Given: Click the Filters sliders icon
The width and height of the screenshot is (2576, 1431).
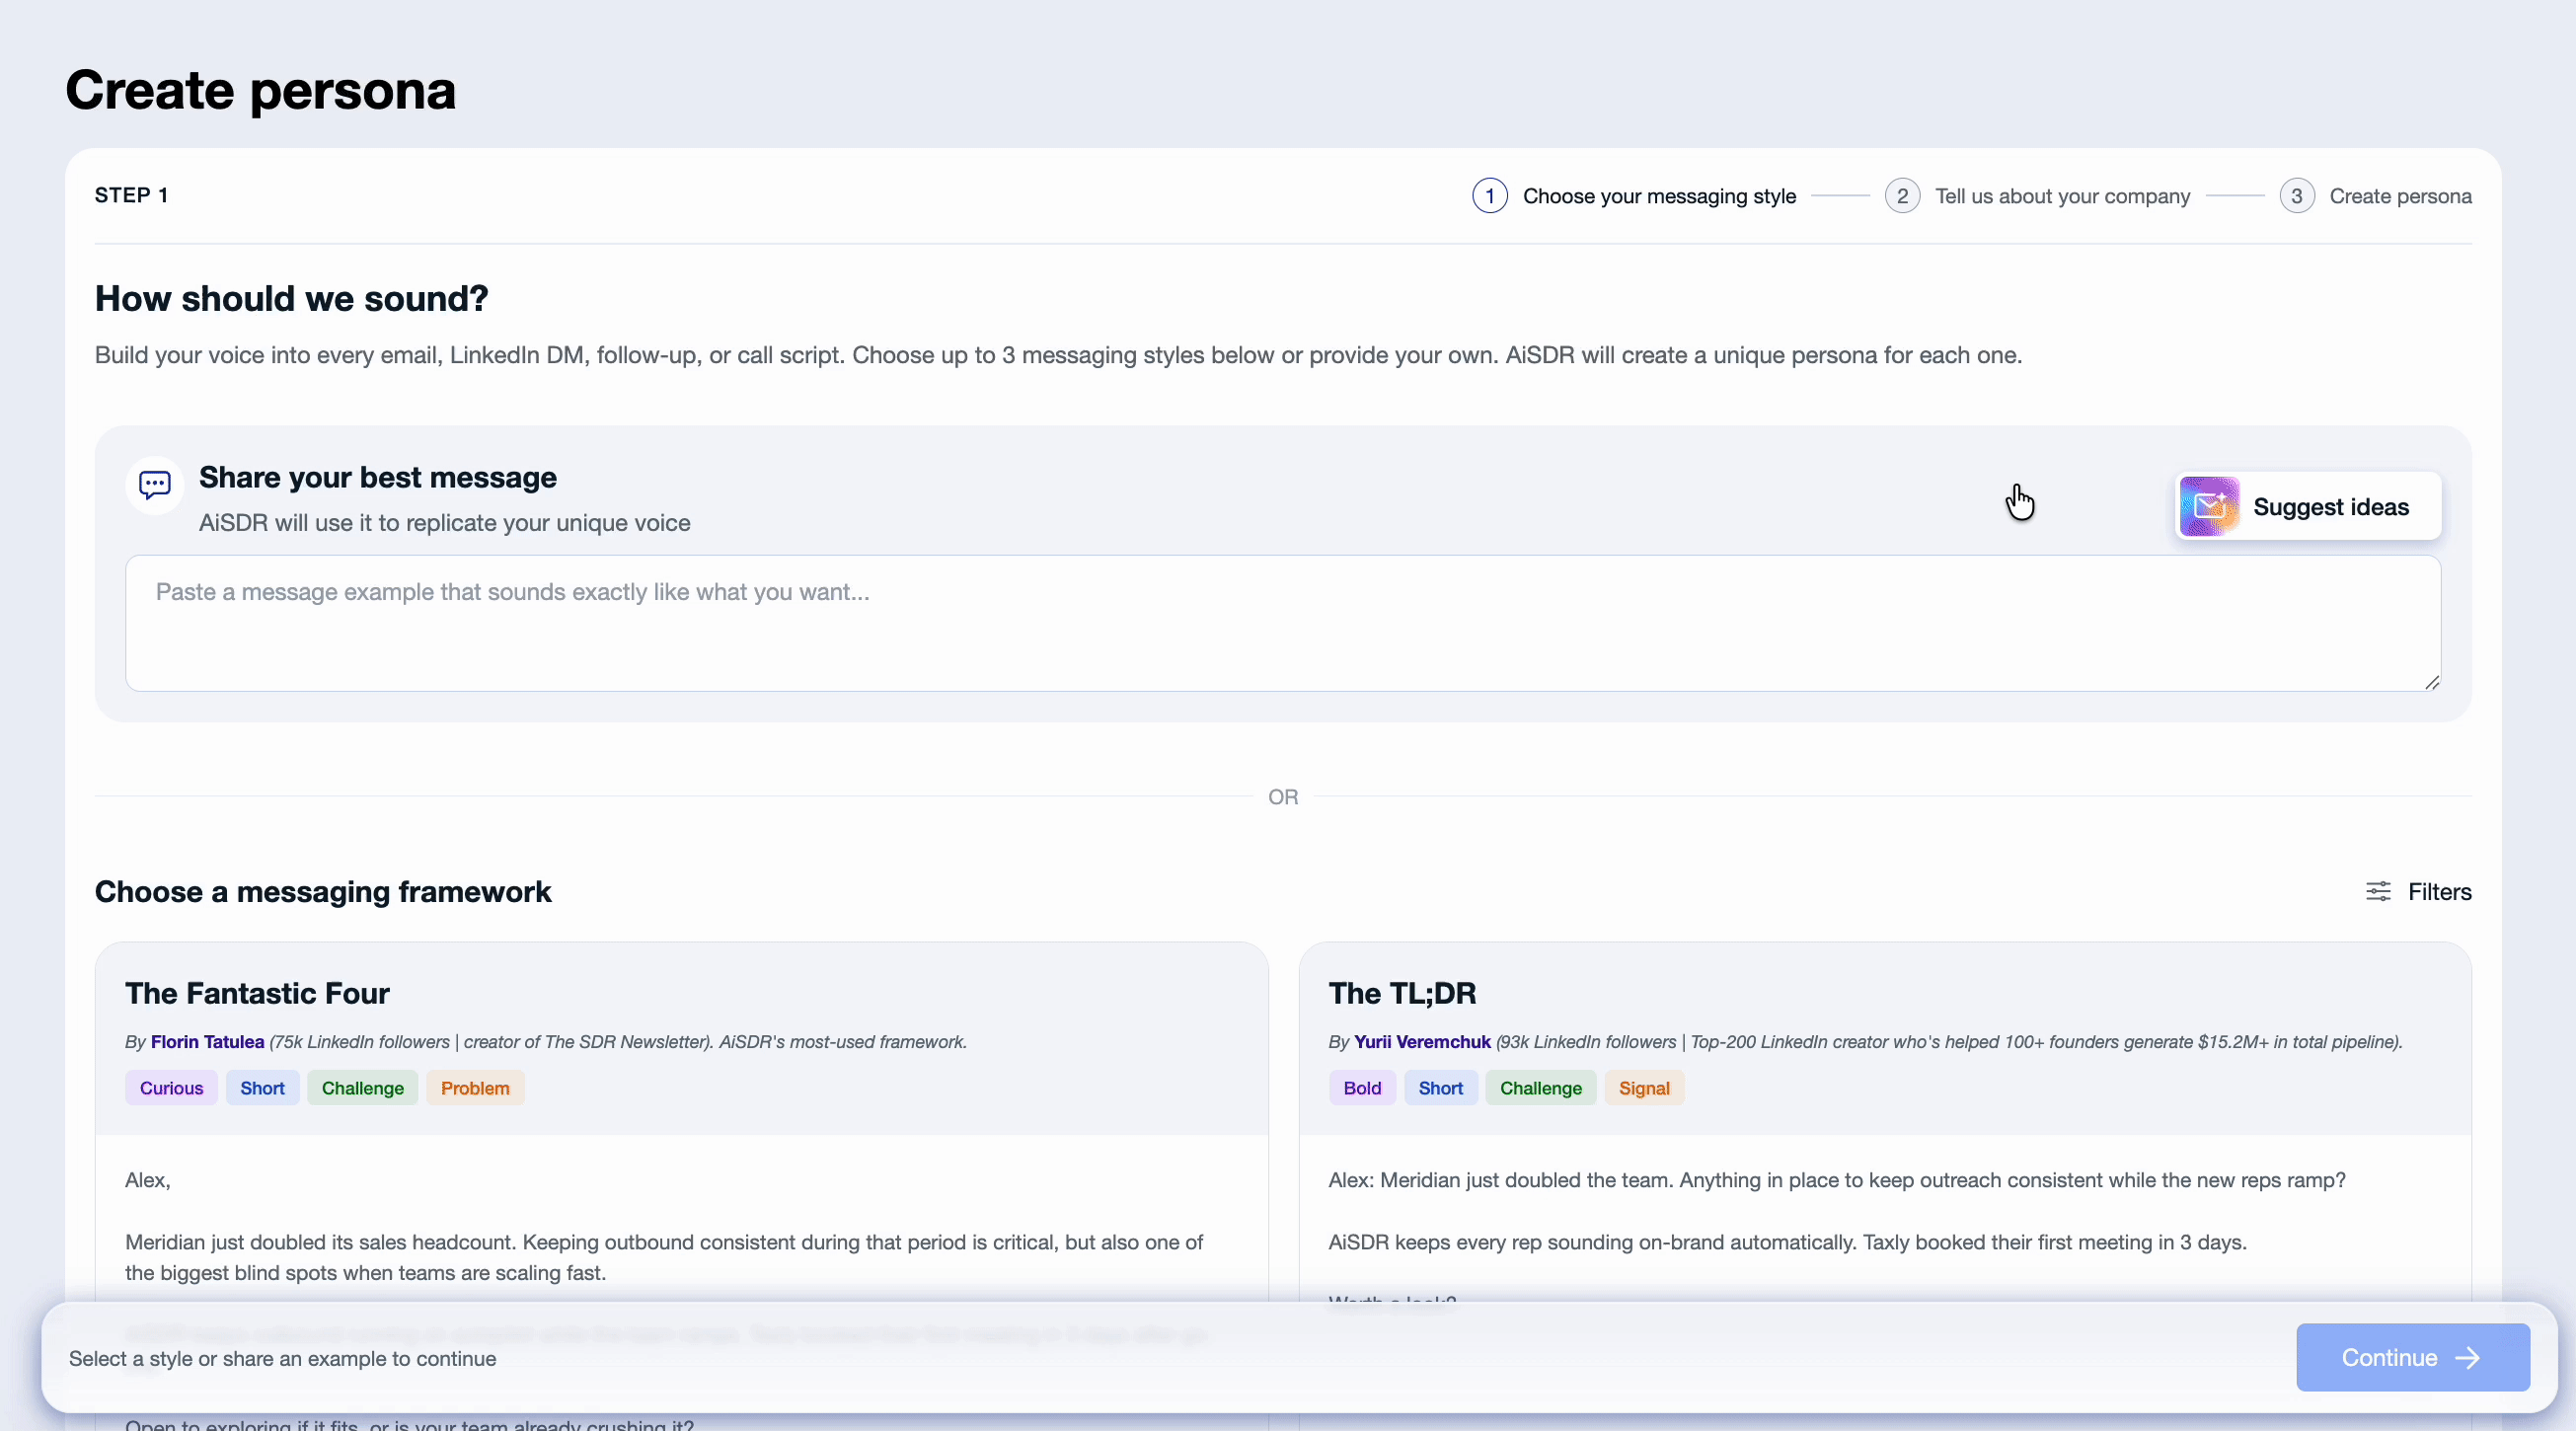Looking at the screenshot, I should pyautogui.click(x=2378, y=891).
